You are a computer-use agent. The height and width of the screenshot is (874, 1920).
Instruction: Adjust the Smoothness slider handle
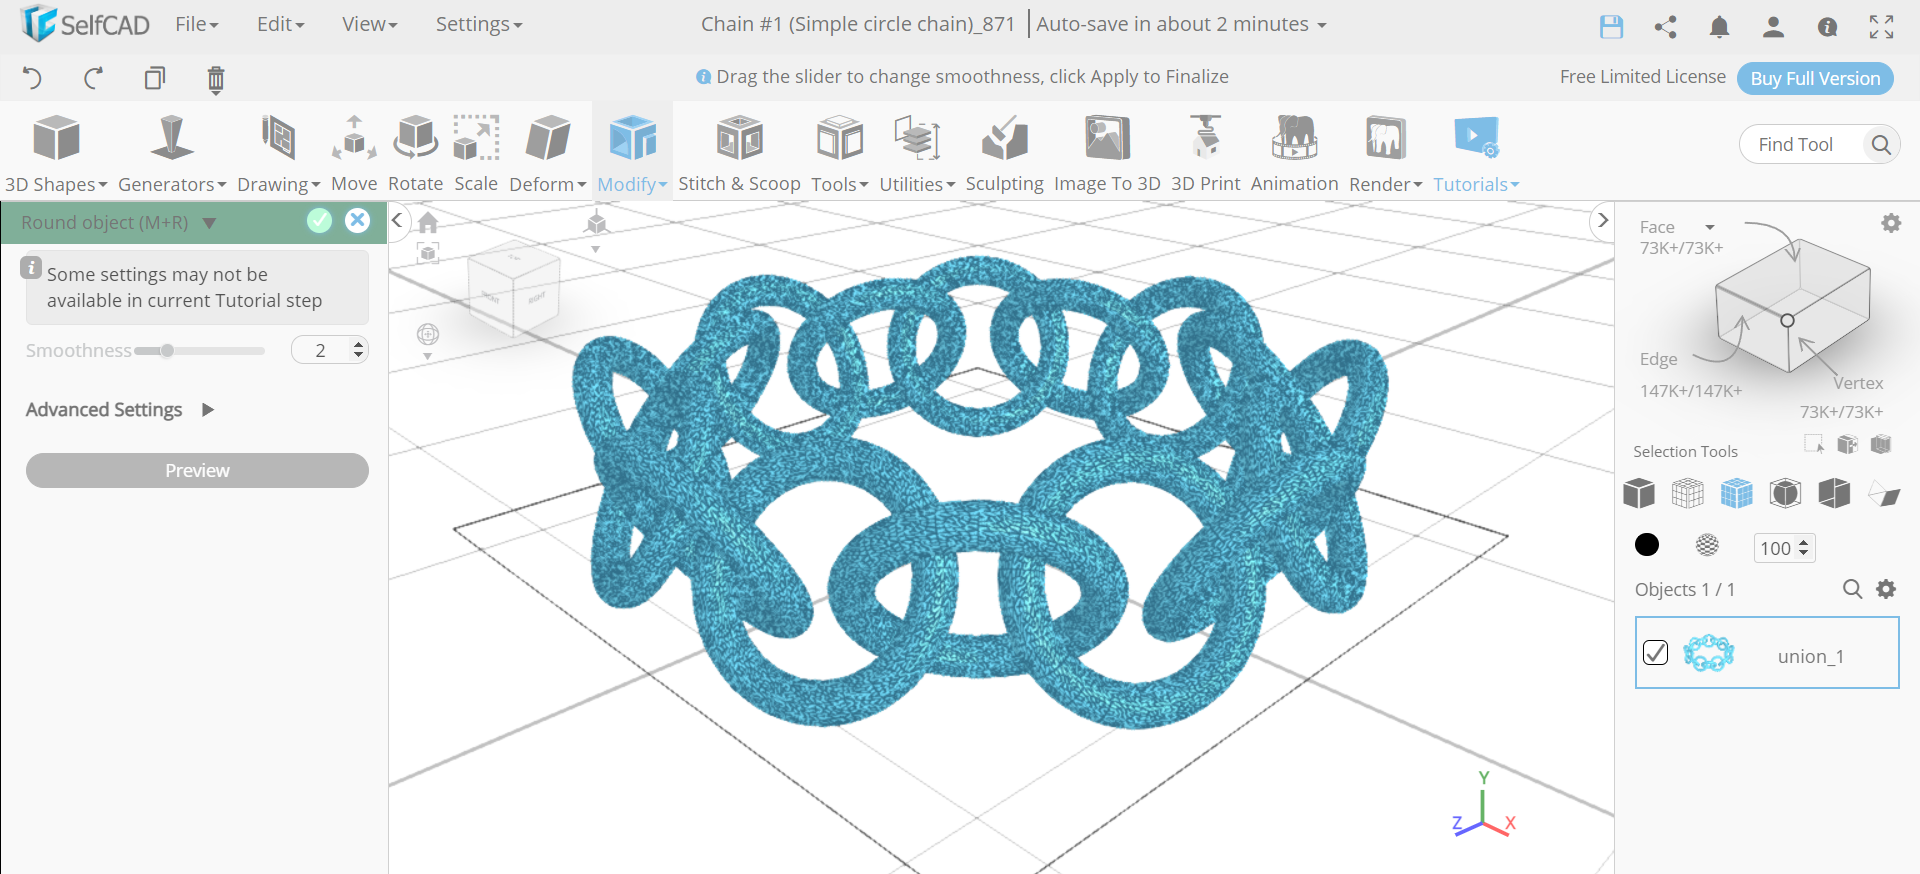click(x=167, y=351)
